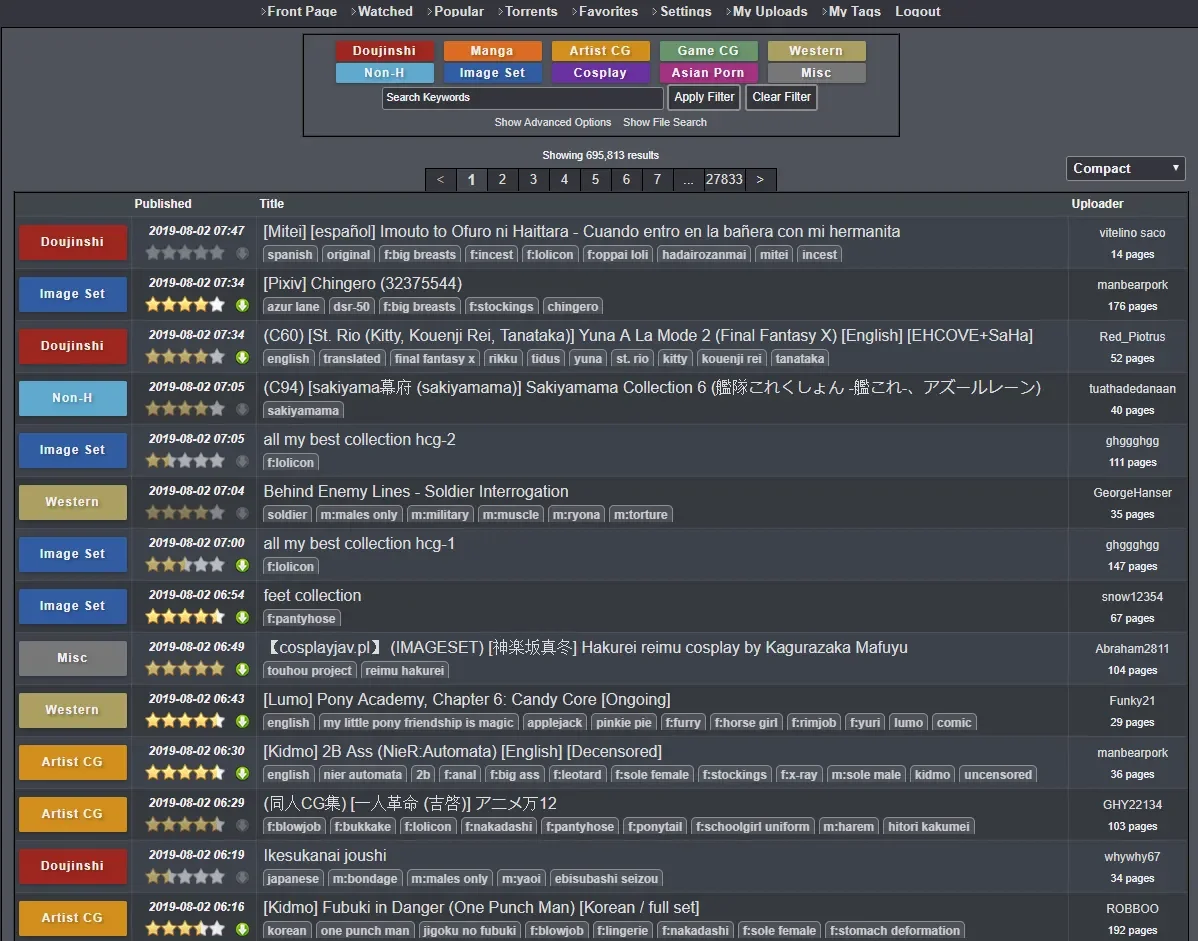Open uploader profile of manbearpork
The height and width of the screenshot is (941, 1198).
pos(1131,284)
